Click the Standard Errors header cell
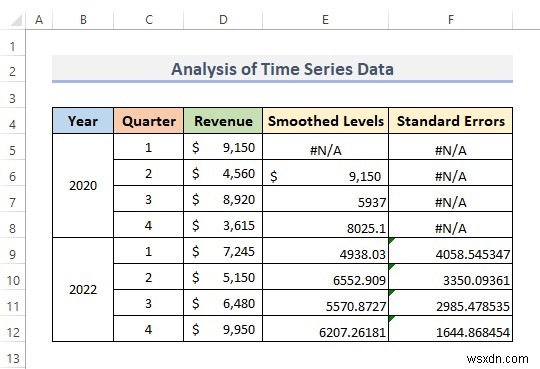The width and height of the screenshot is (540, 369). point(450,121)
